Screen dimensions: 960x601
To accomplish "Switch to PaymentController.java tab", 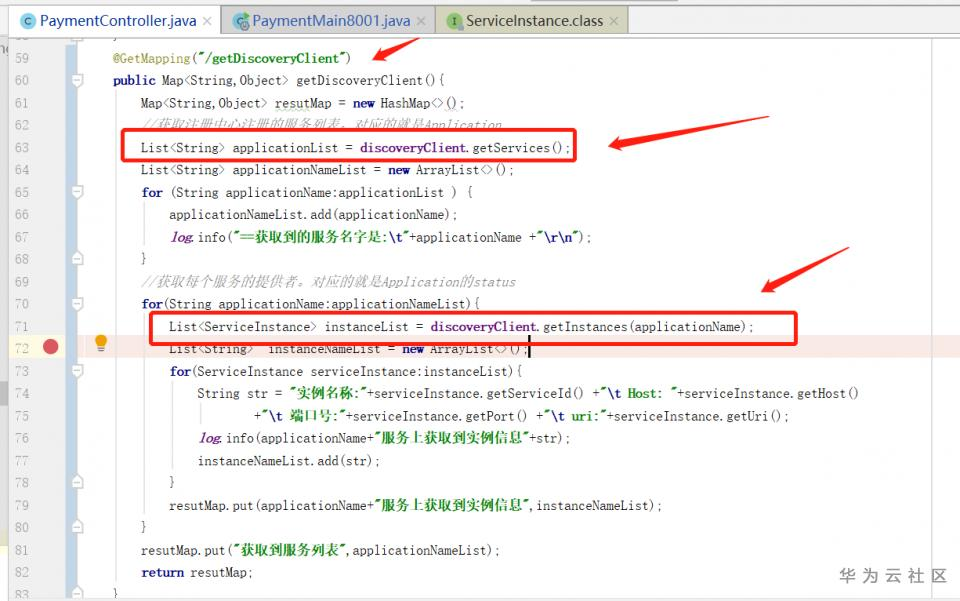I will pos(118,21).
